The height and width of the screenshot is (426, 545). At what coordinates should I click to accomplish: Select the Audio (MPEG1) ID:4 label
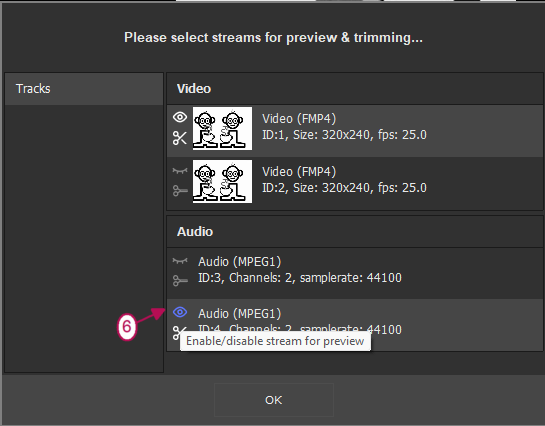pos(239,314)
